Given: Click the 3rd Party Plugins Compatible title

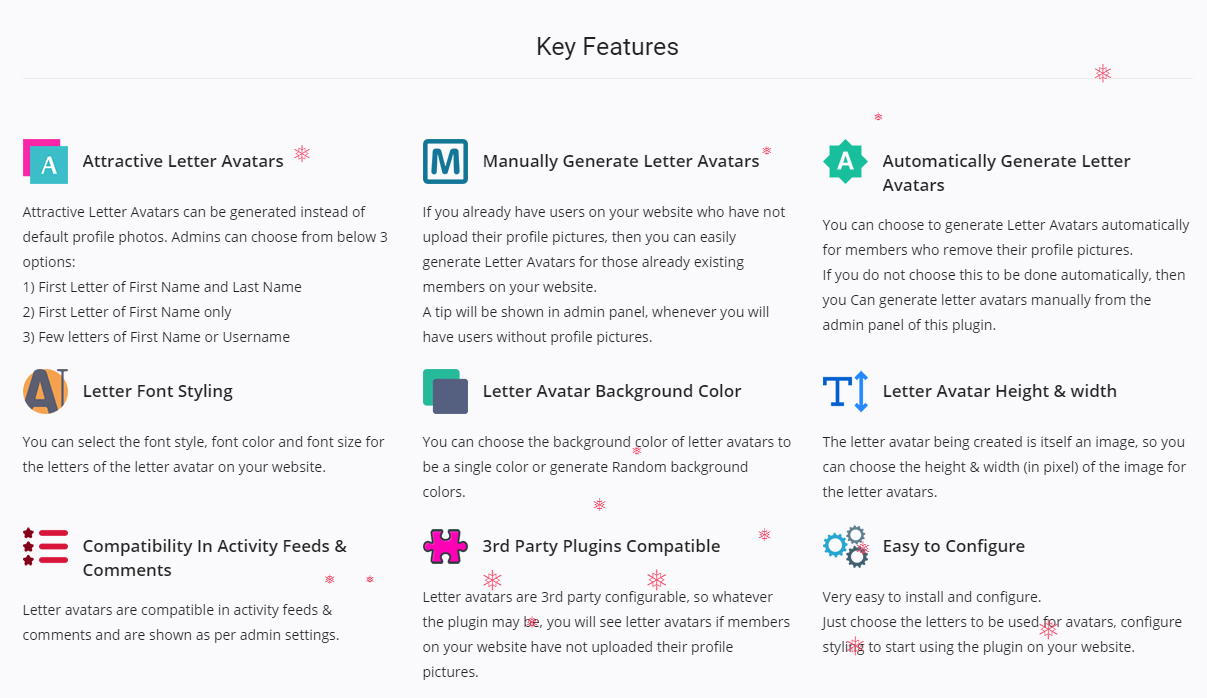Looking at the screenshot, I should pos(601,546).
